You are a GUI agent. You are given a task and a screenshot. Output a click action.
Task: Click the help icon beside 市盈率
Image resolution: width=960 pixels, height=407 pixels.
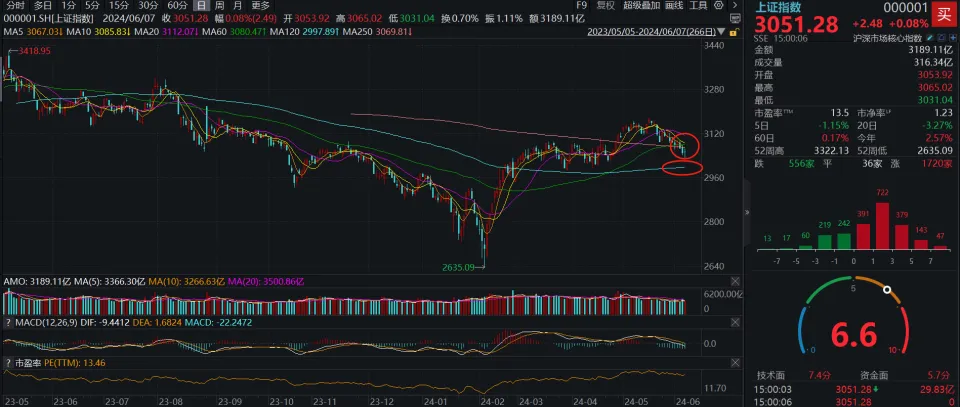[7, 362]
